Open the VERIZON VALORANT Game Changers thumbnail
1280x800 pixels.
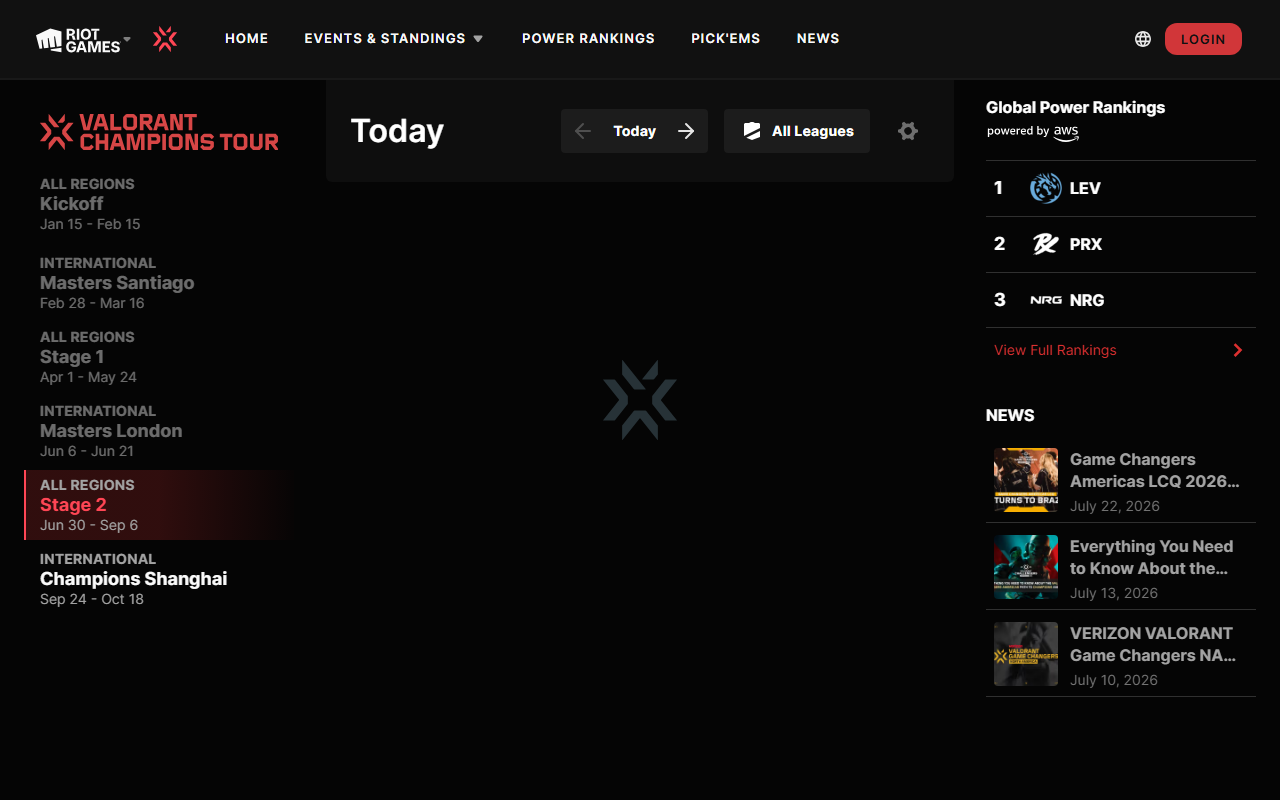1026,654
